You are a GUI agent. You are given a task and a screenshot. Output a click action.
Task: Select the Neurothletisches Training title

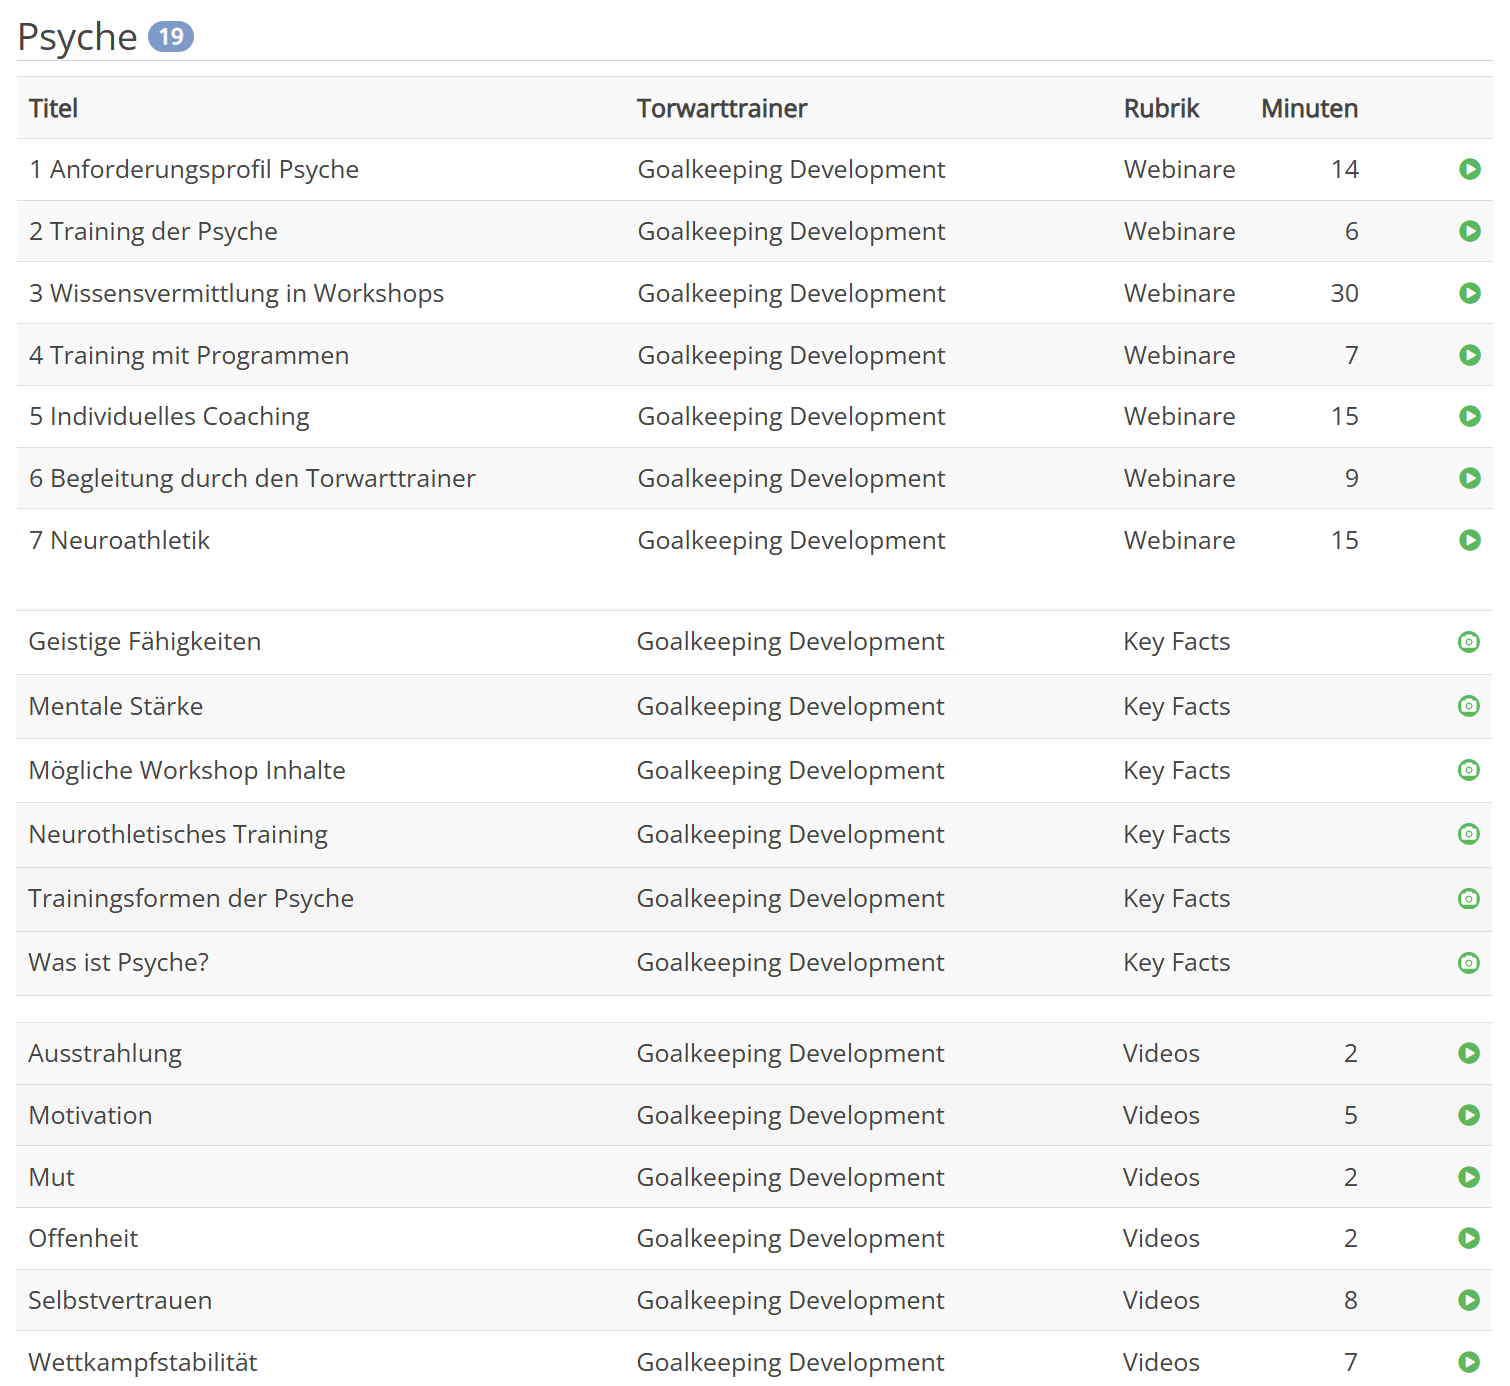click(178, 834)
